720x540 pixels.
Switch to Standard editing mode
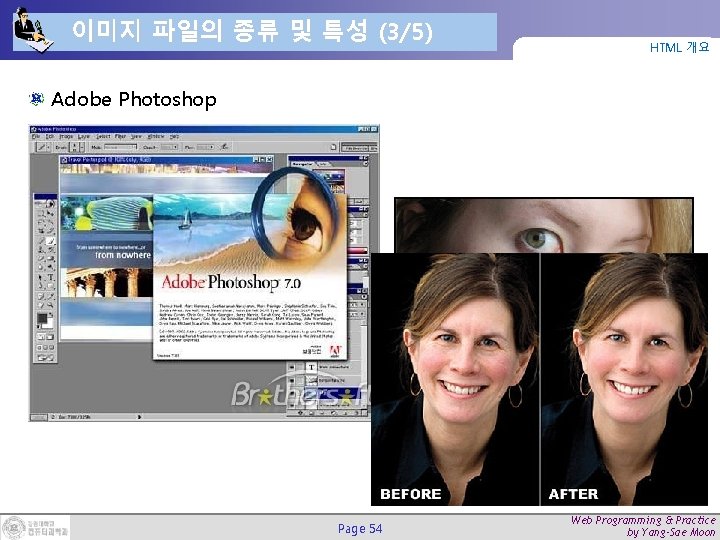41,337
